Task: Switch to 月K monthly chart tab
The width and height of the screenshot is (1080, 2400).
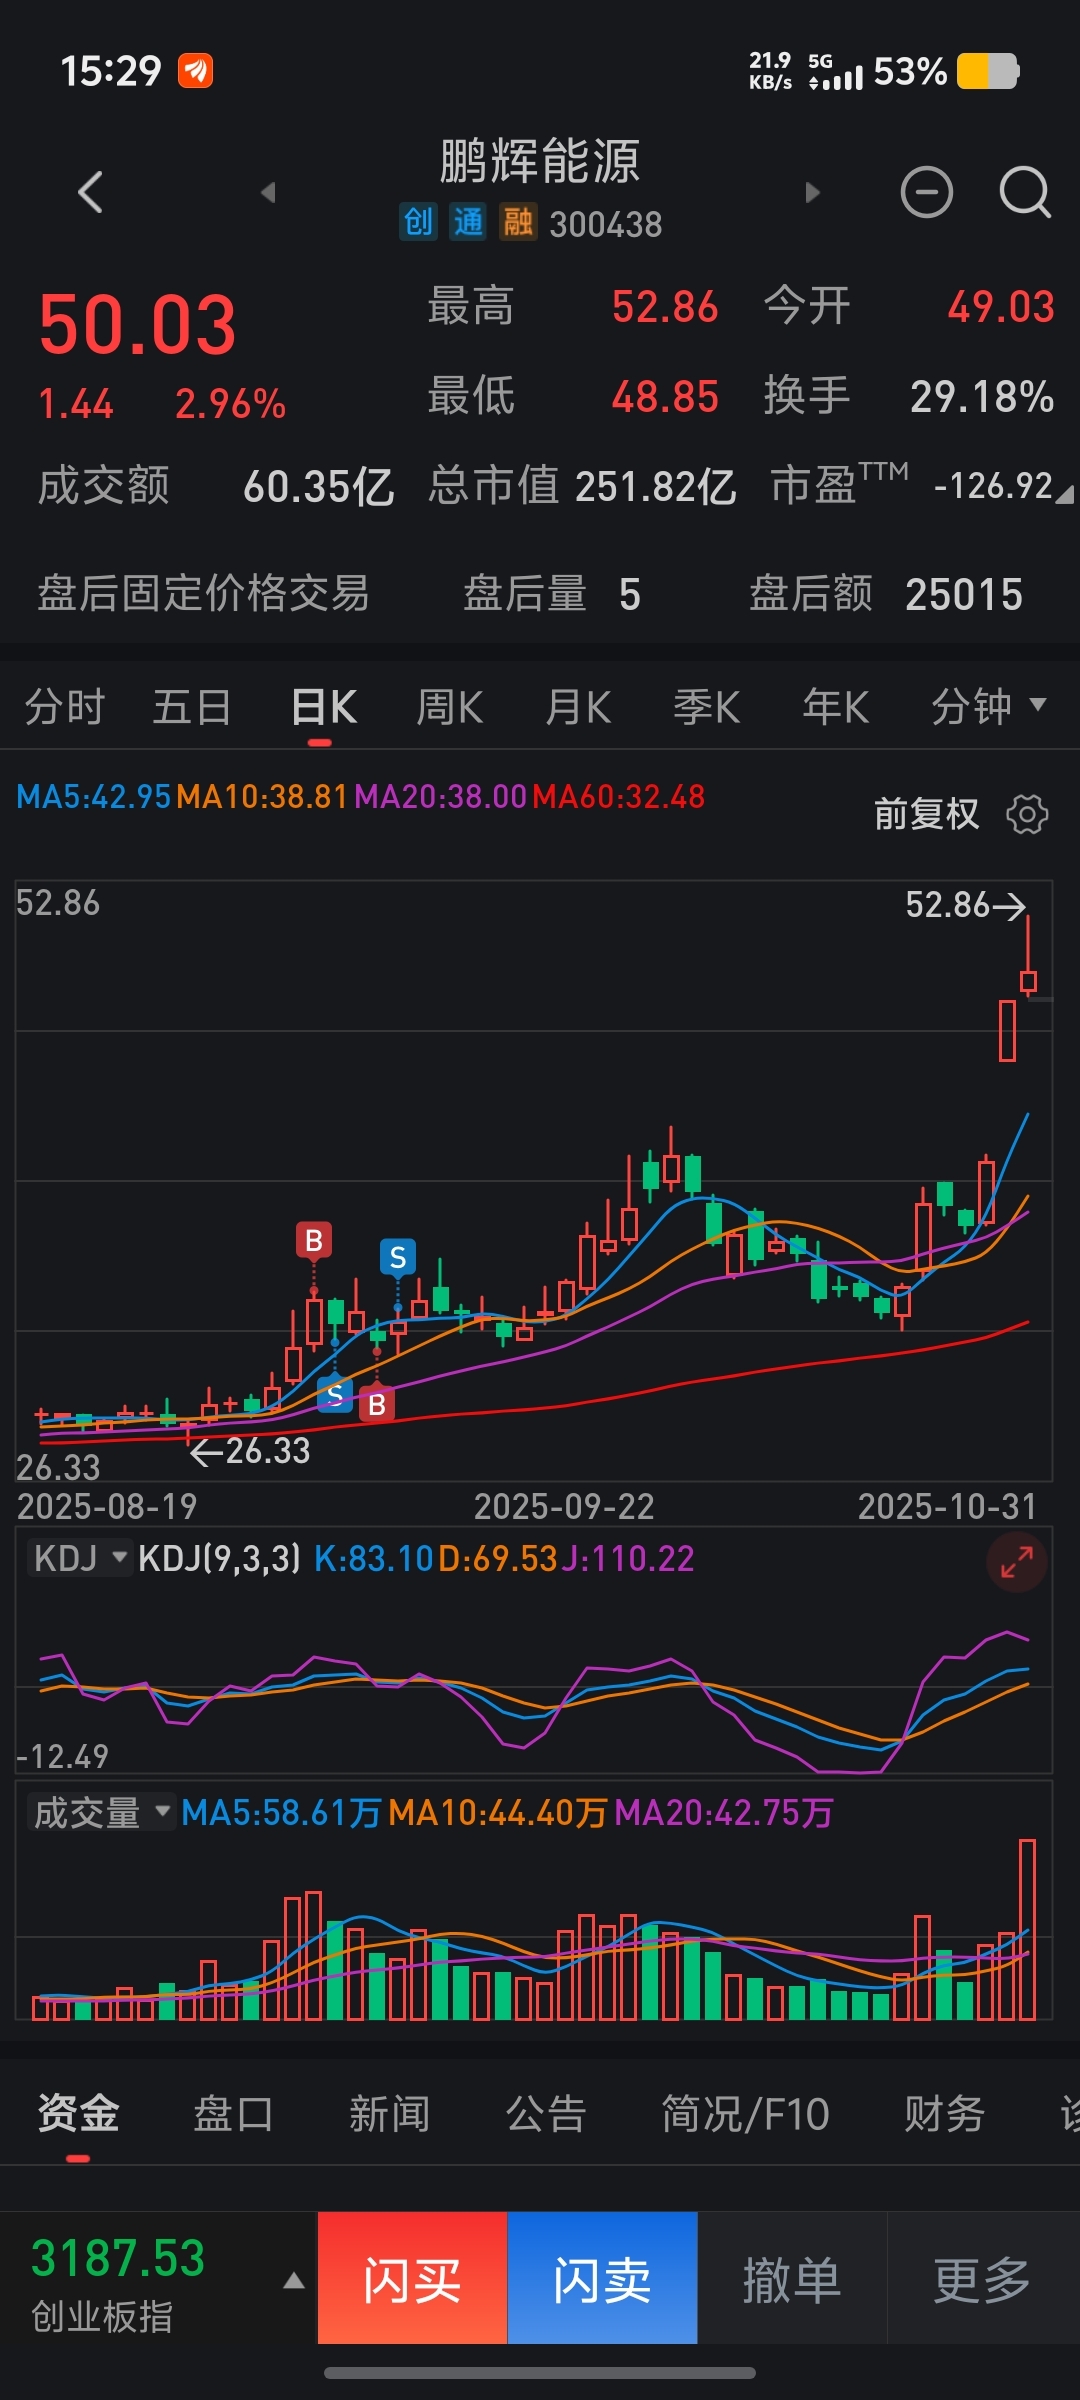Action: [578, 706]
